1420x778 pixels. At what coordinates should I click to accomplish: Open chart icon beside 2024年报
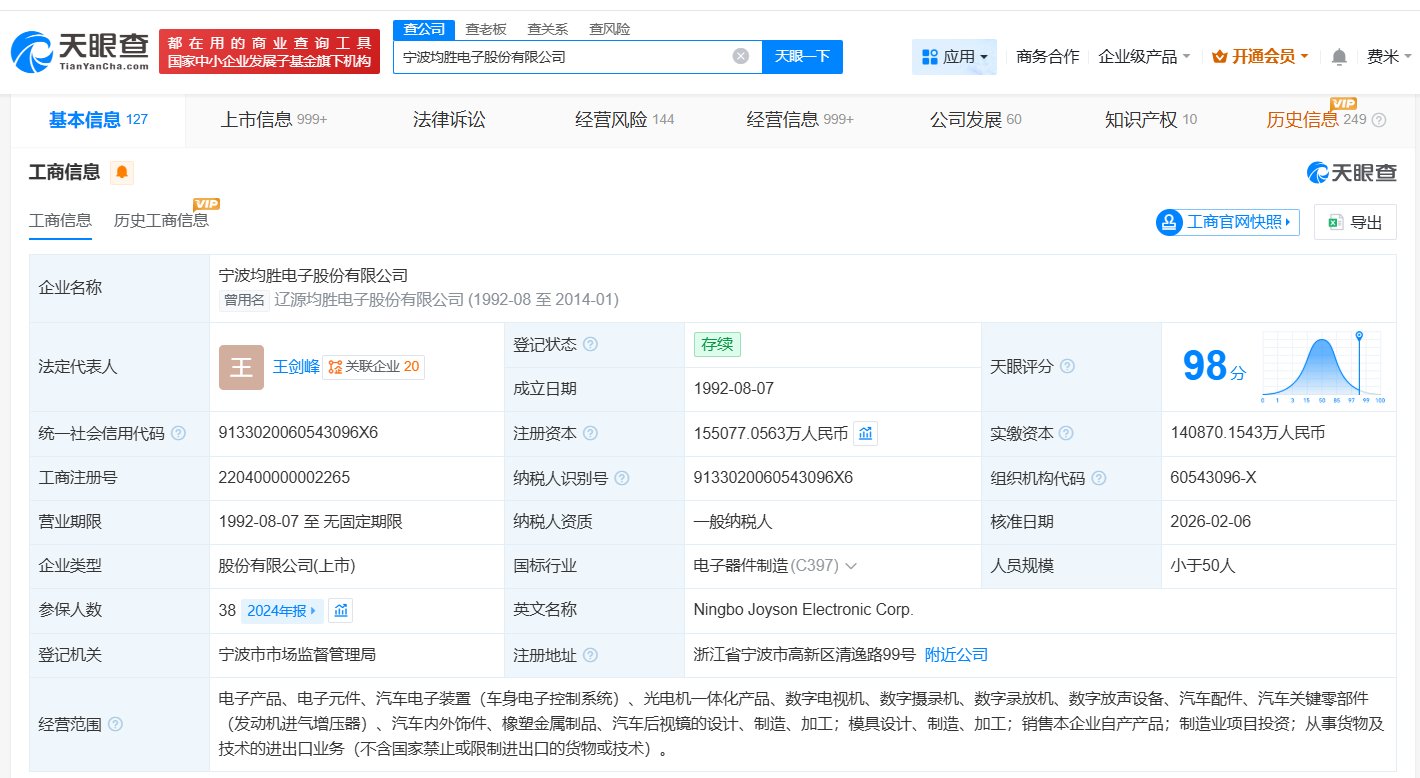(x=340, y=610)
